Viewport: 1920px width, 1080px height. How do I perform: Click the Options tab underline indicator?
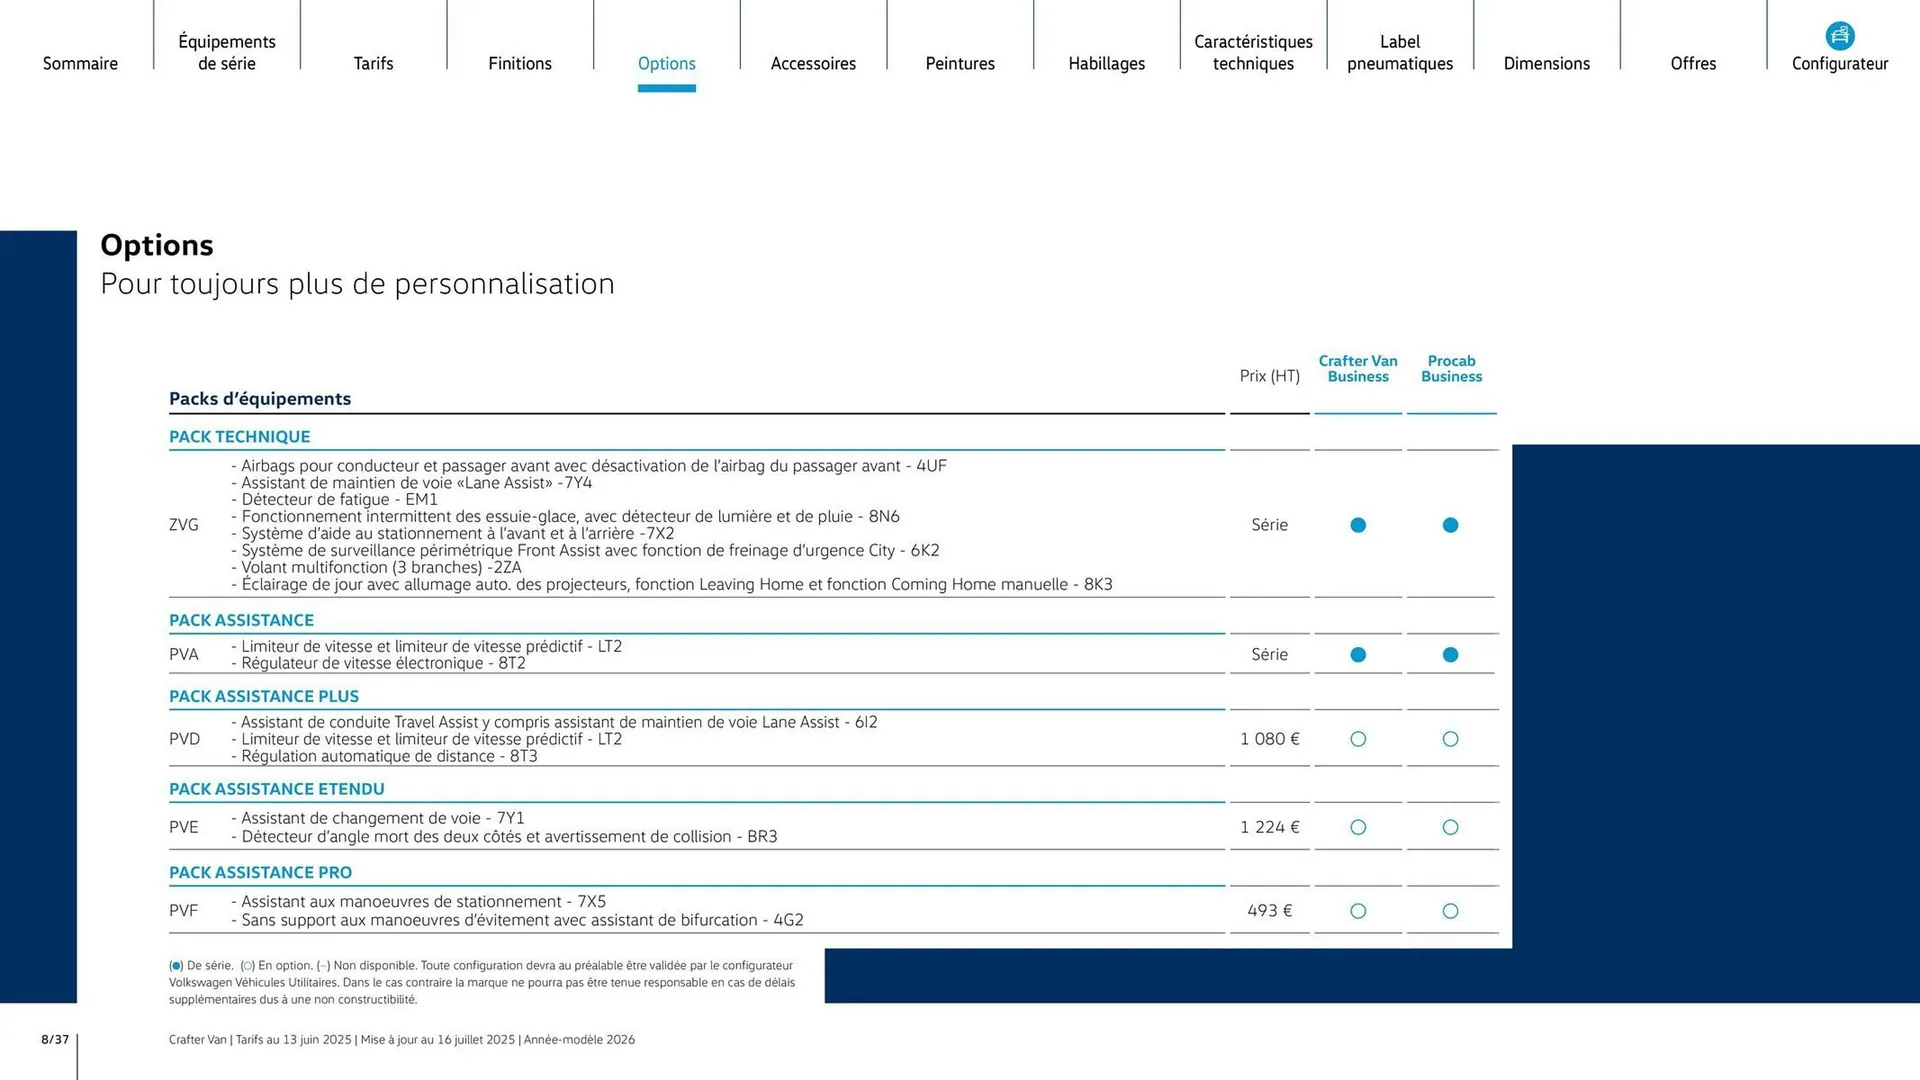[x=667, y=87]
